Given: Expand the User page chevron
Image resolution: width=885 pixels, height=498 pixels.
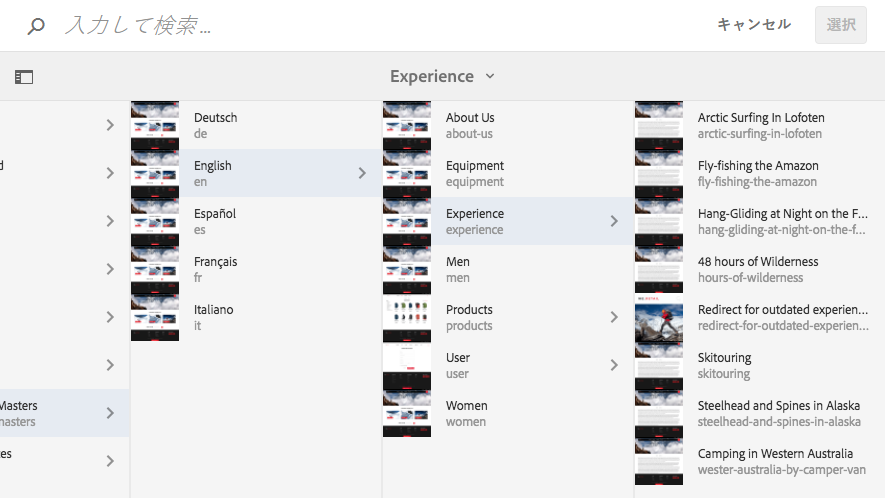Looking at the screenshot, I should (614, 365).
